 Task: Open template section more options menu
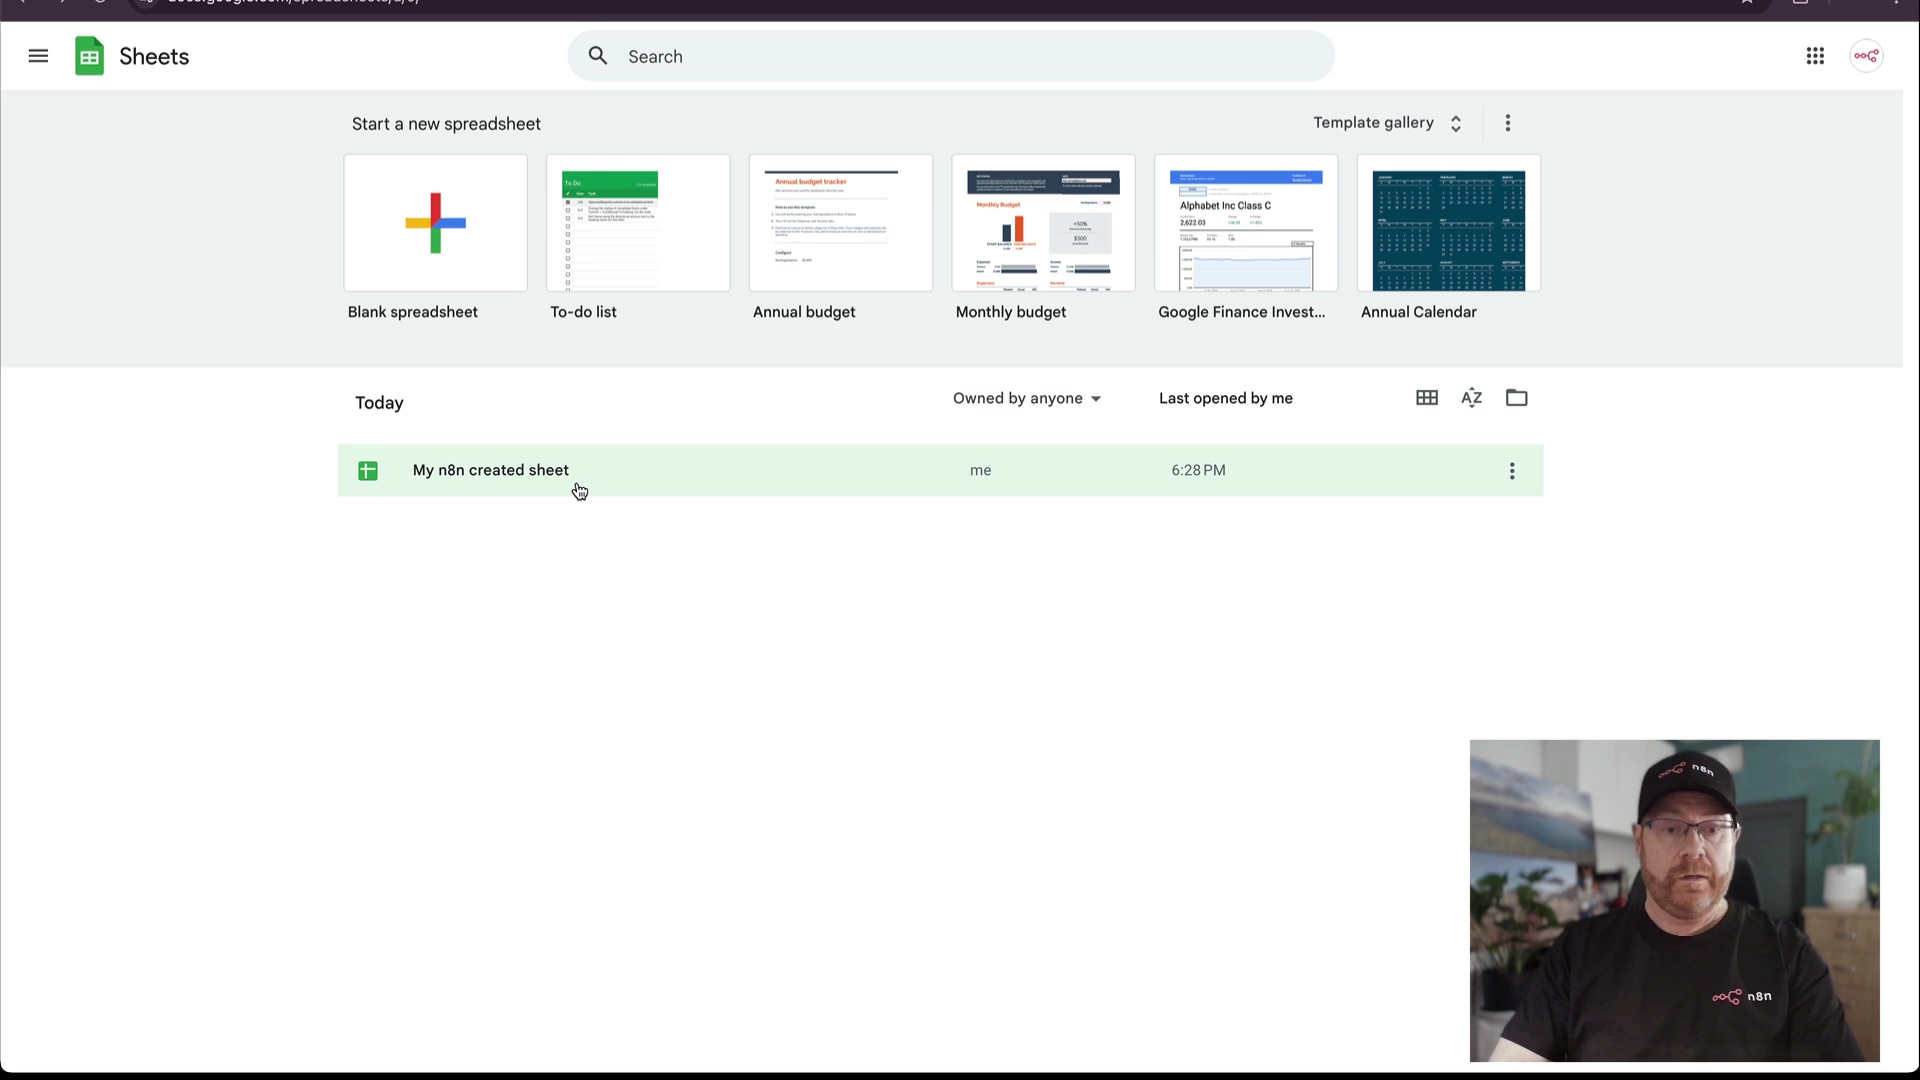[1508, 123]
